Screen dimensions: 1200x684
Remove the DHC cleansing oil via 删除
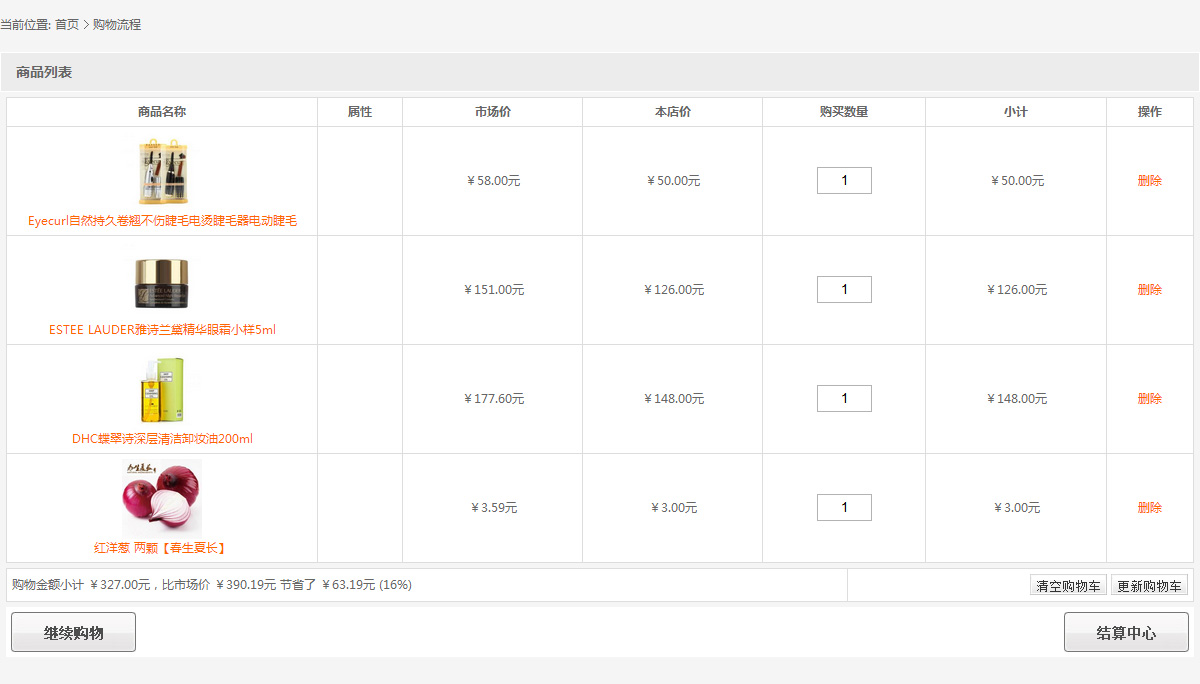[1150, 399]
